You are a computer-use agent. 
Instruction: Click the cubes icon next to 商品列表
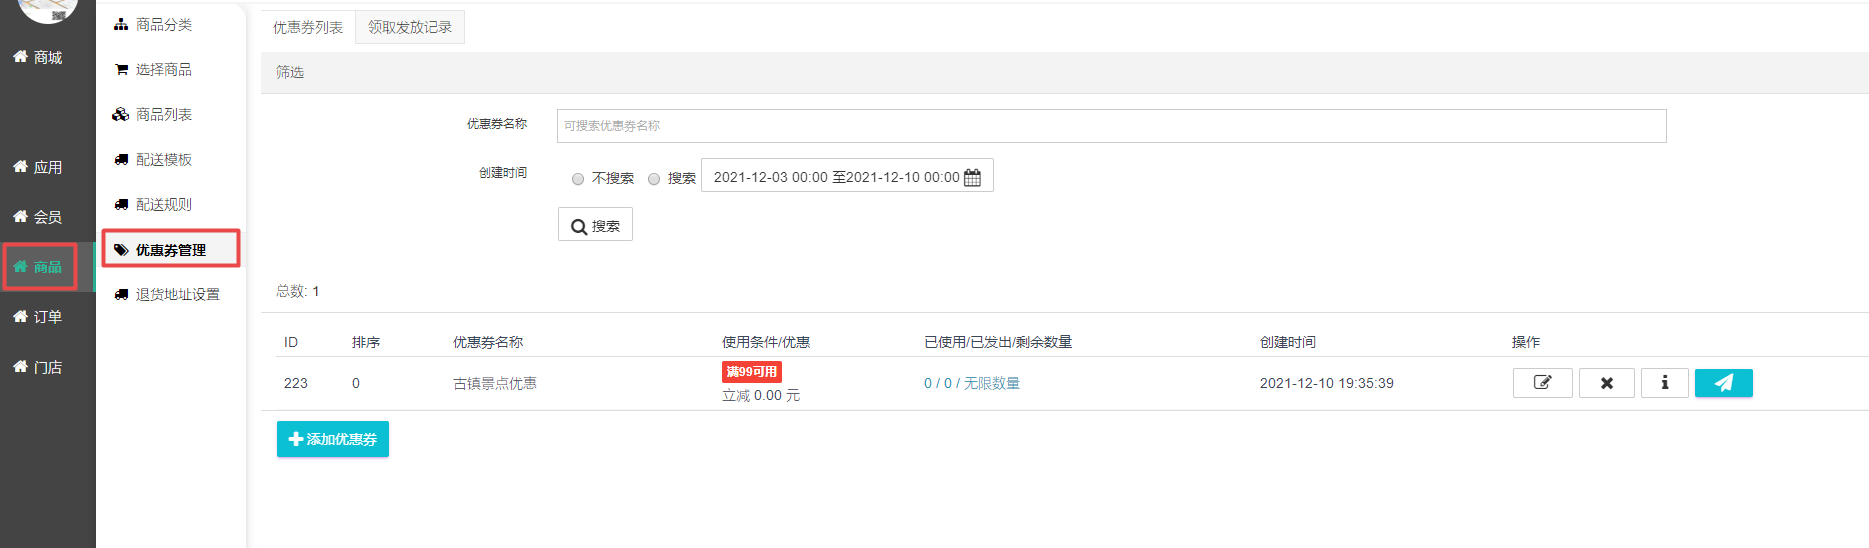[x=121, y=114]
